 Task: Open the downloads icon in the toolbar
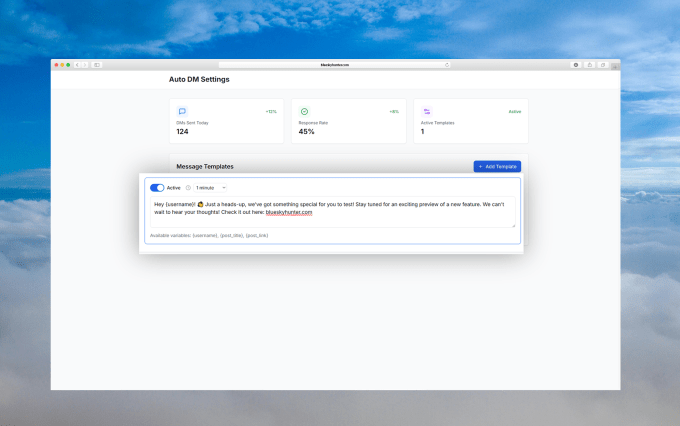[576, 65]
